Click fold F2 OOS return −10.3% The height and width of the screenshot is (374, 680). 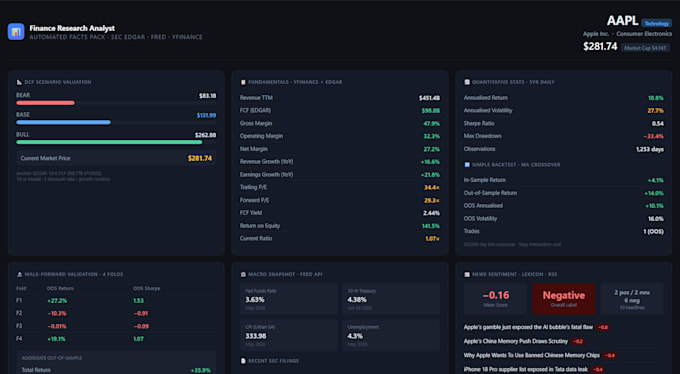pos(57,313)
